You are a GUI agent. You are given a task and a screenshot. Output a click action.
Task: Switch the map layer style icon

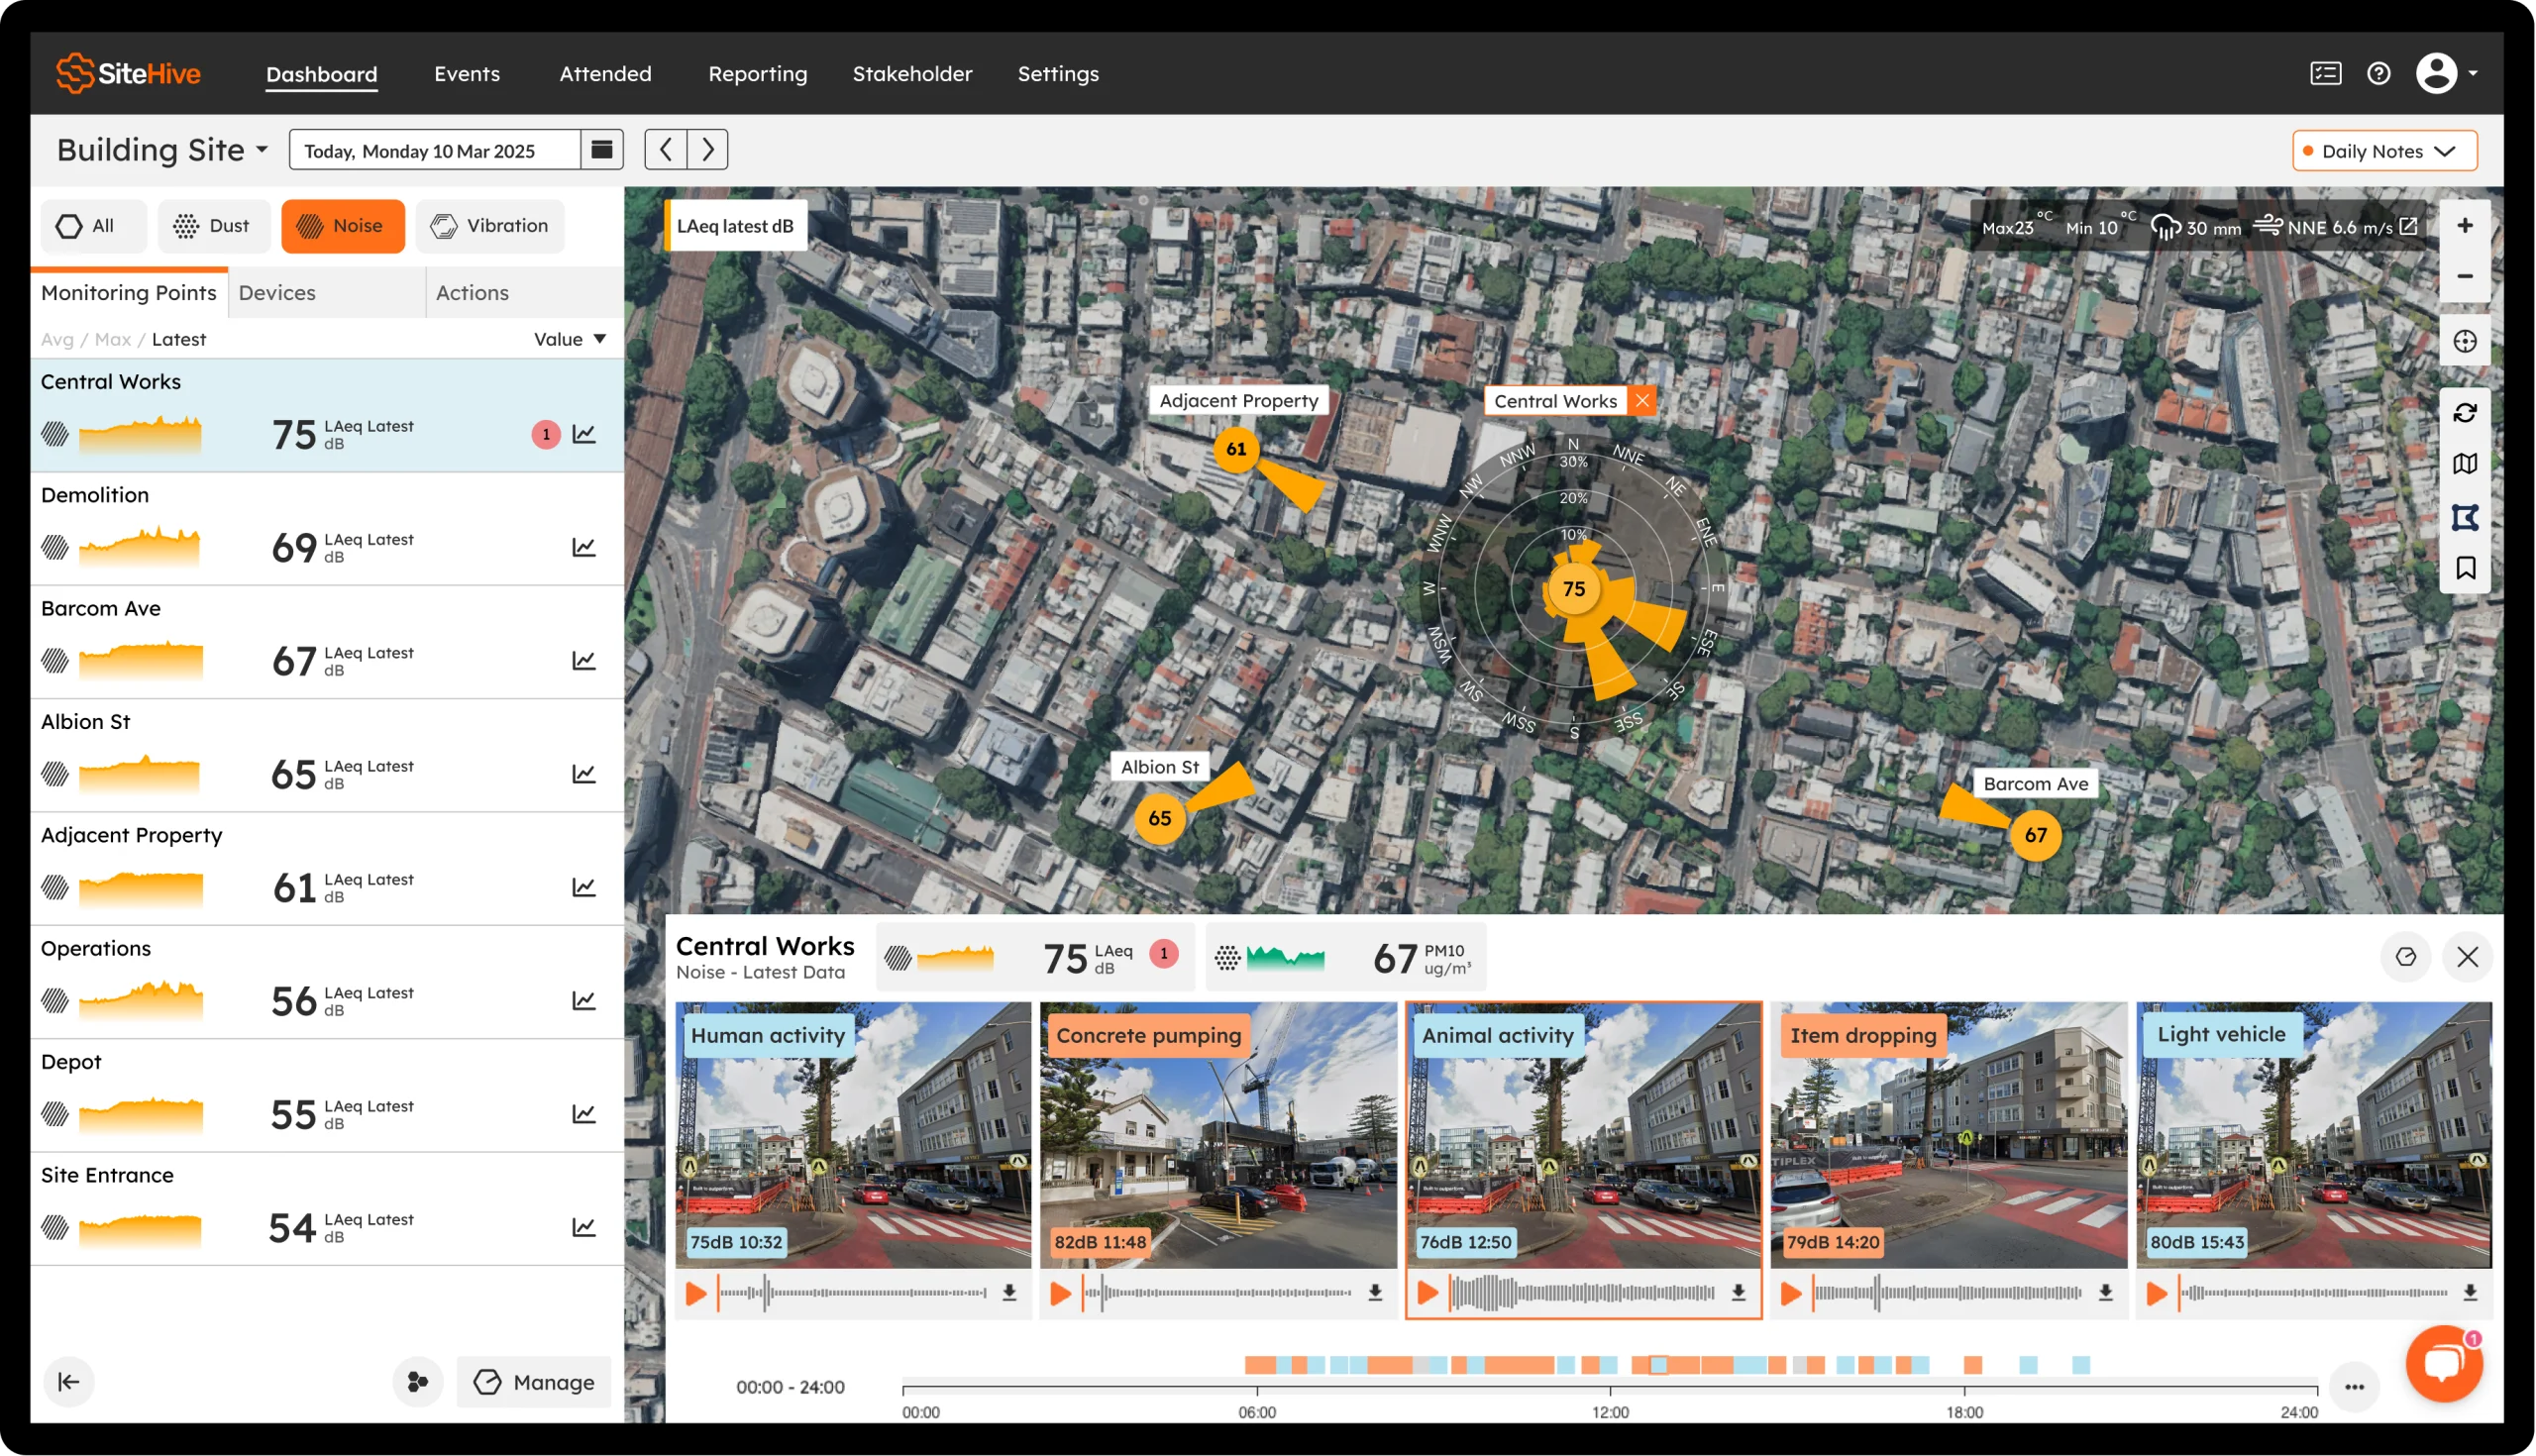coord(2464,464)
